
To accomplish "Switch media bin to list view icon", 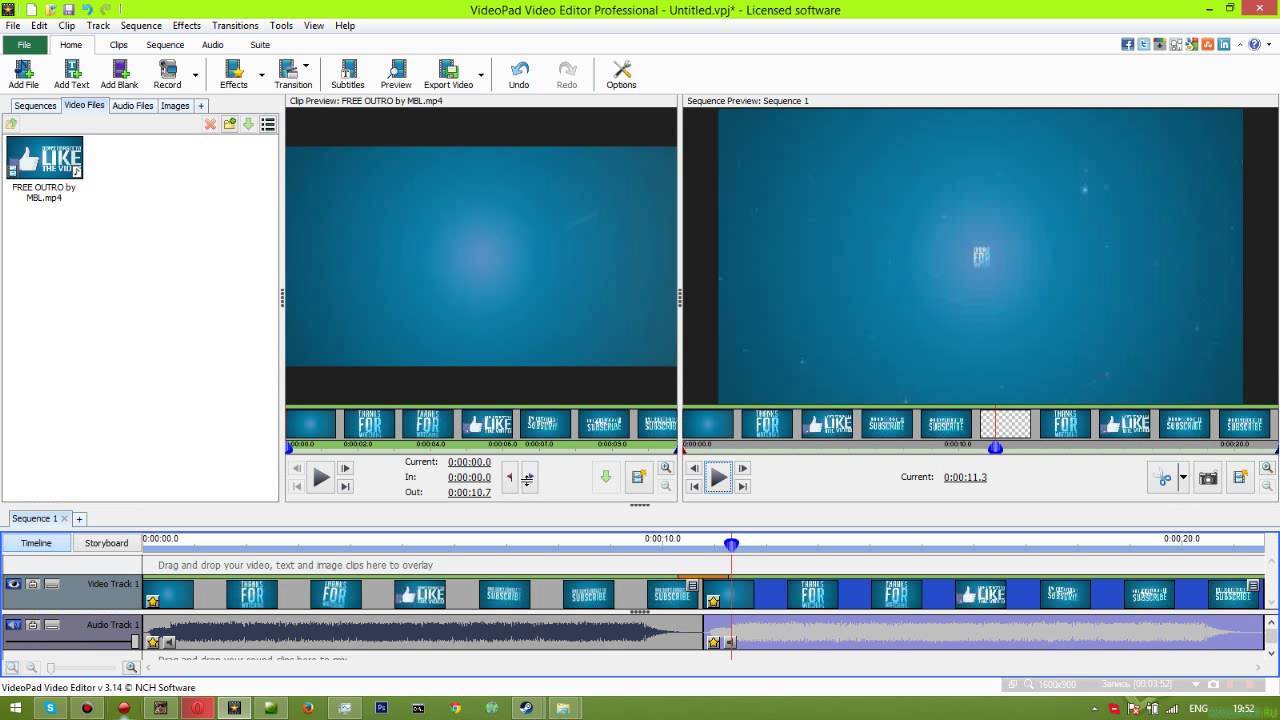I will [268, 124].
